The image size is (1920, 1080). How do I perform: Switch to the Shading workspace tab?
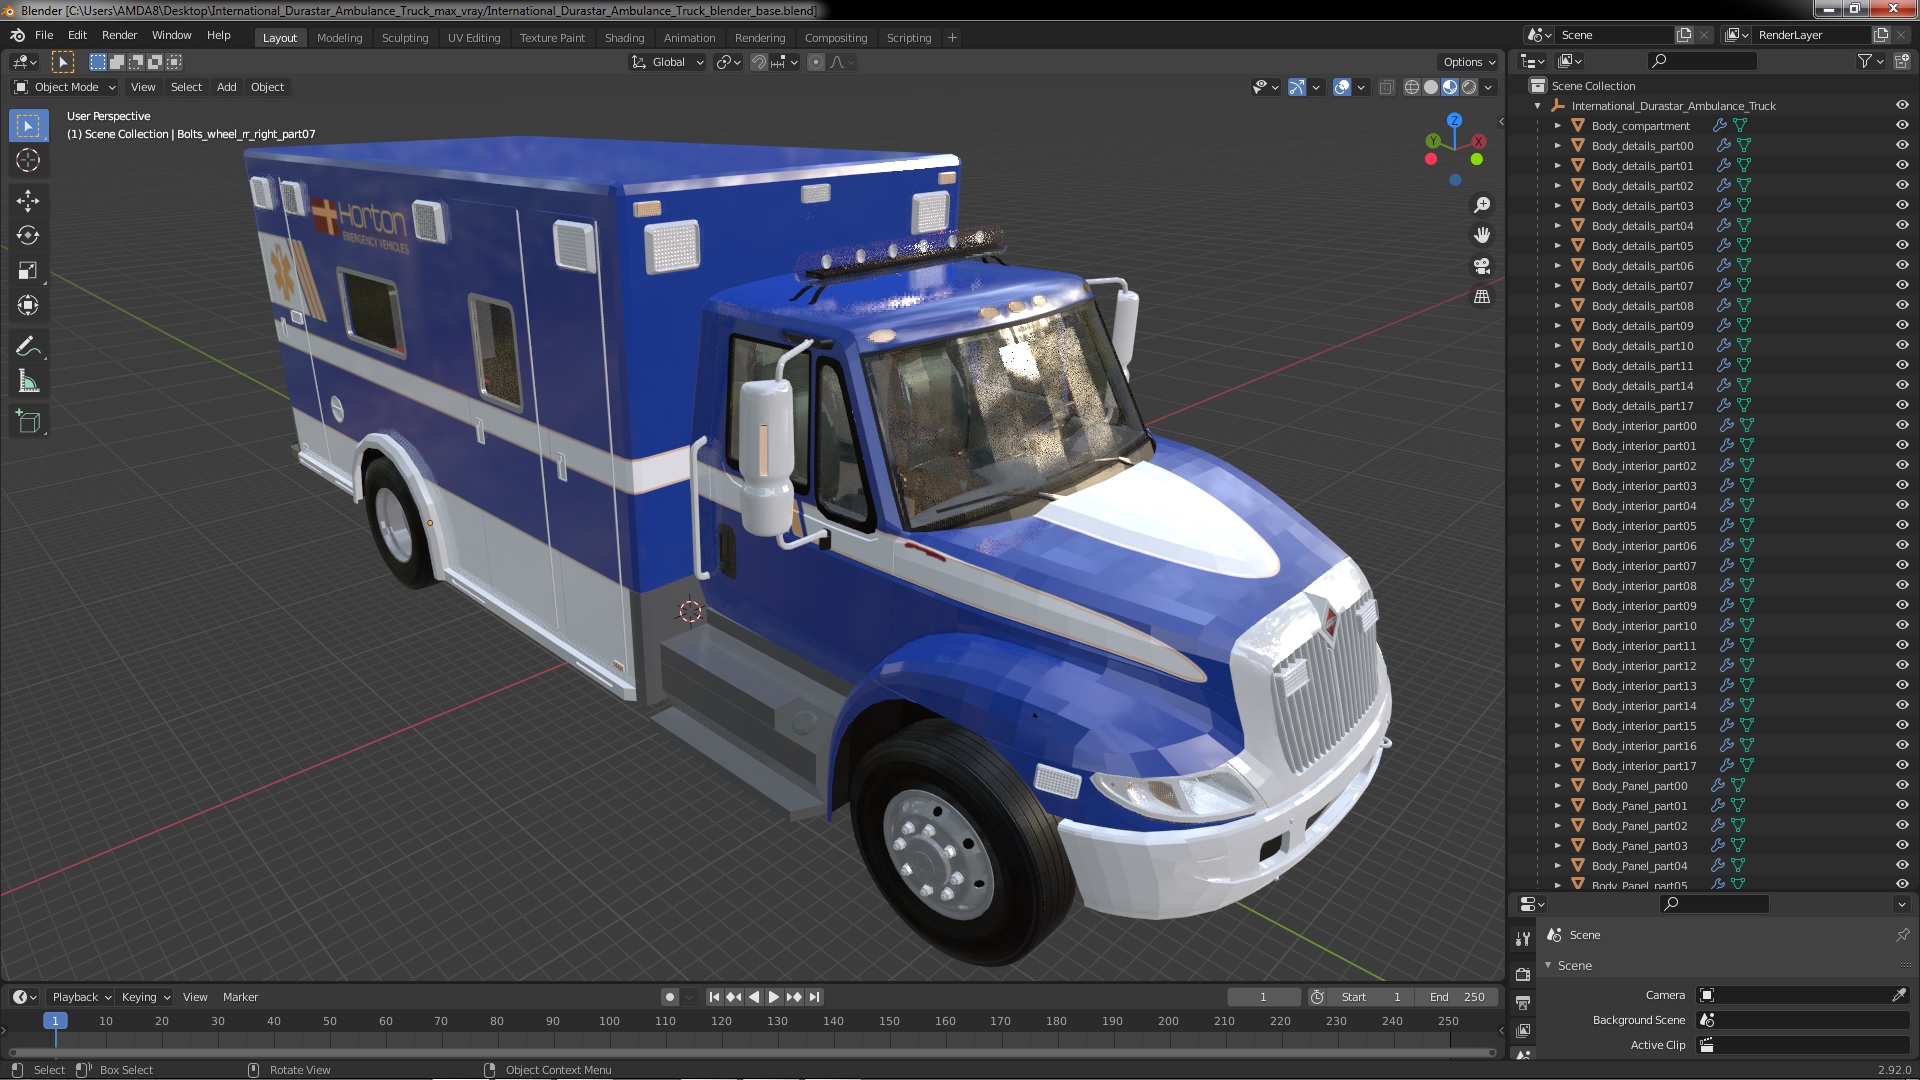tap(624, 38)
